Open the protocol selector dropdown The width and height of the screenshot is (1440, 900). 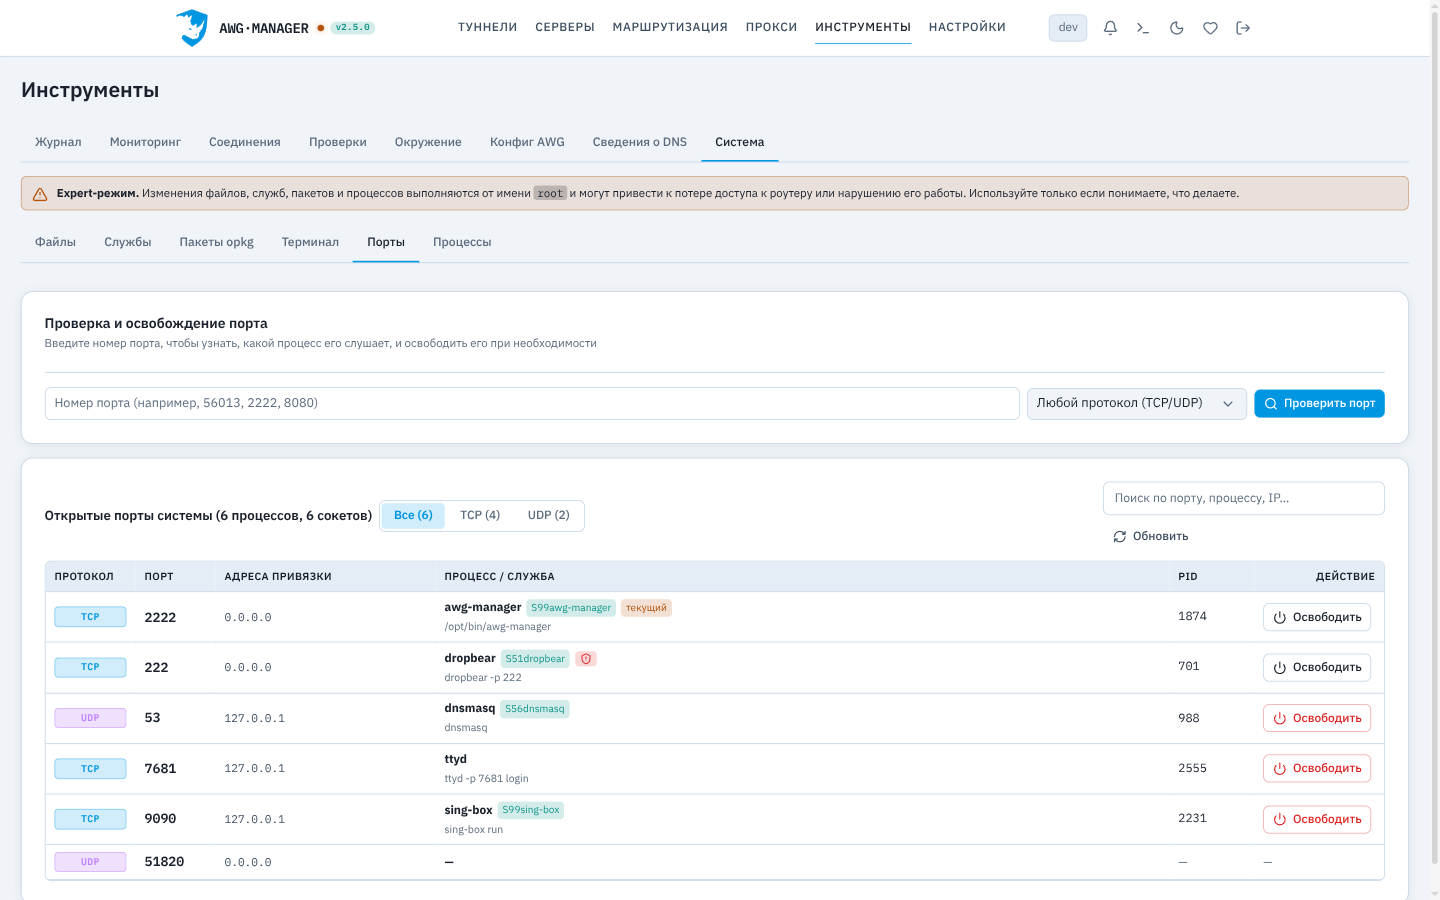point(1137,403)
